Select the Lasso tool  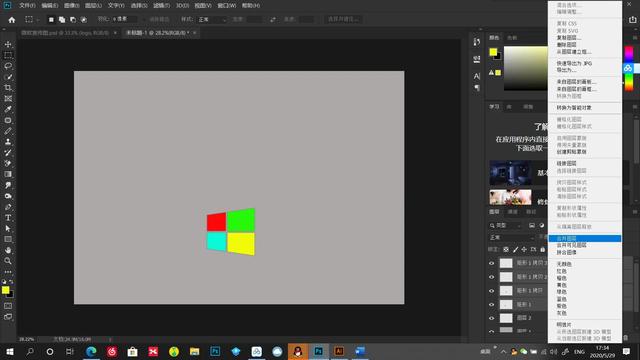[8, 66]
